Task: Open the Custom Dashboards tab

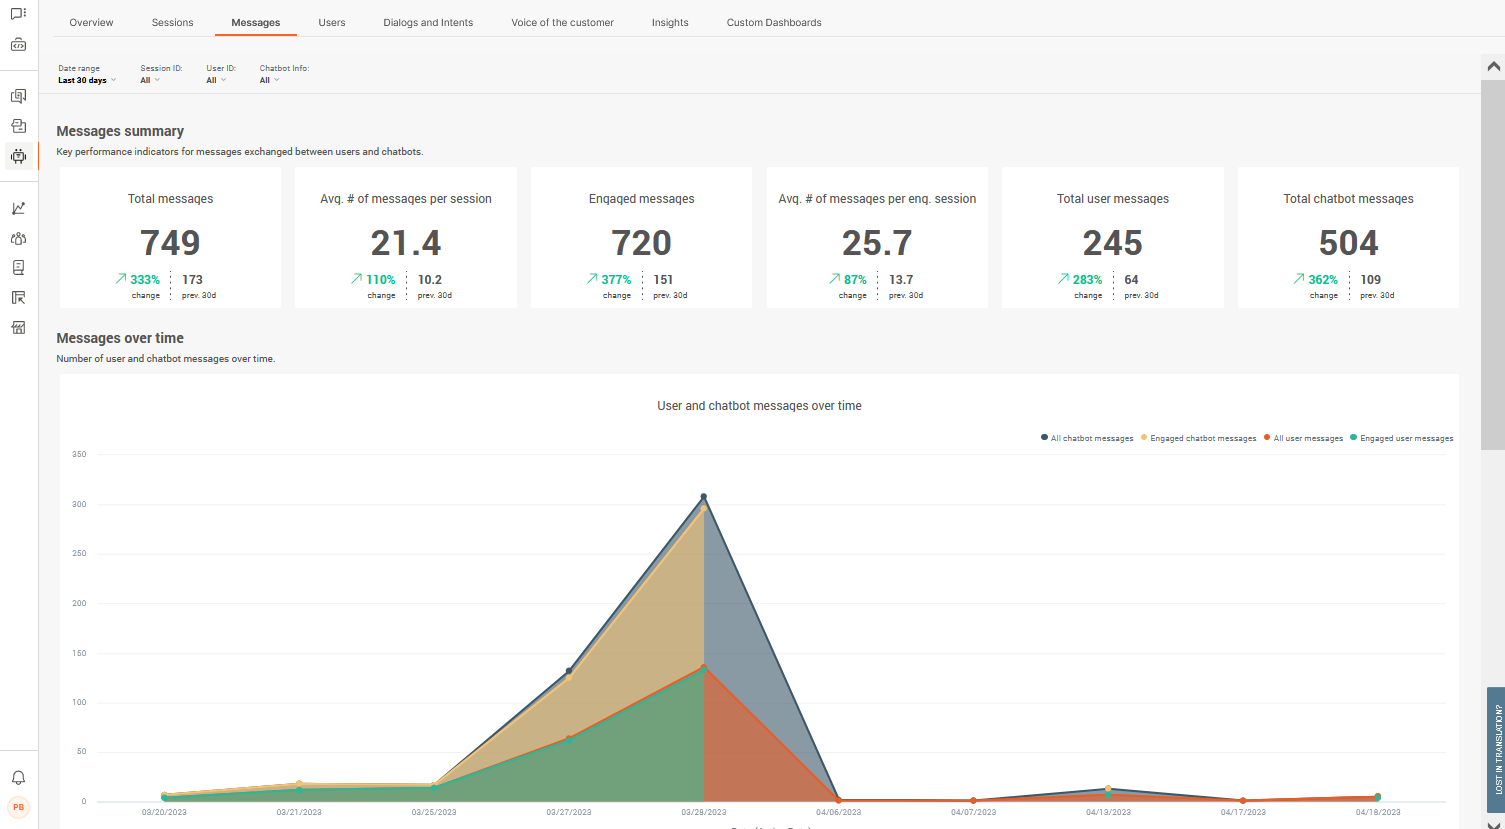Action: pos(773,22)
